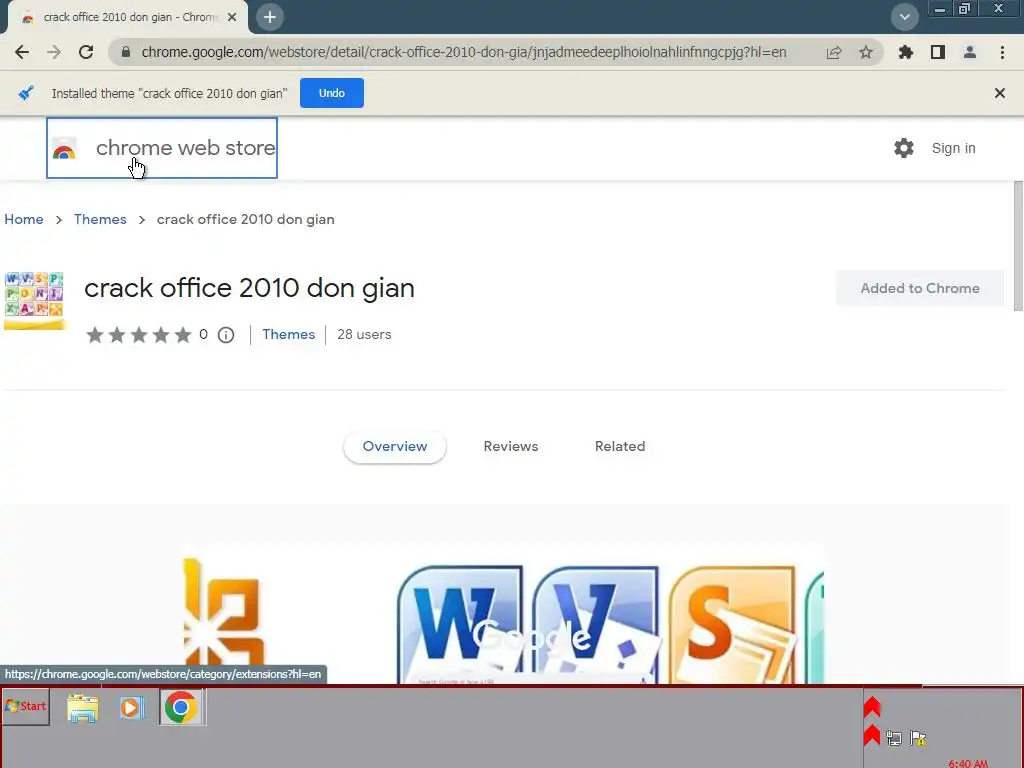Select the Overview tab
This screenshot has width=1024, height=768.
tap(394, 446)
